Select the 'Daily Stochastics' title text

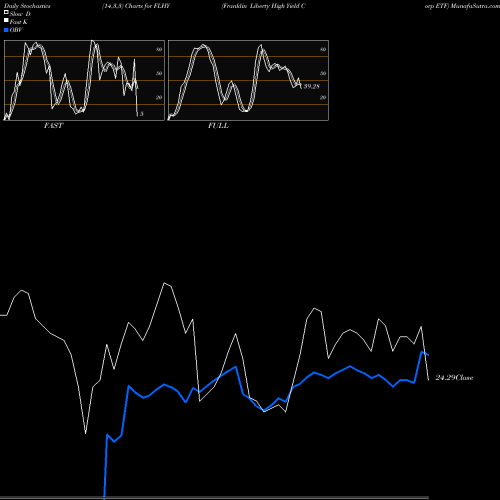click(27, 6)
